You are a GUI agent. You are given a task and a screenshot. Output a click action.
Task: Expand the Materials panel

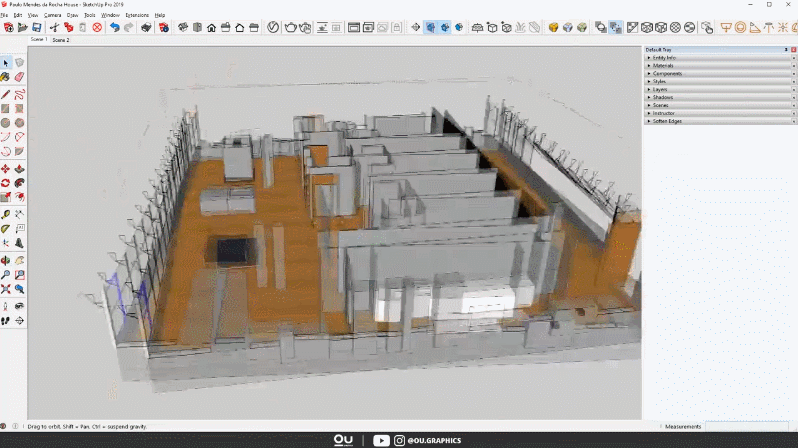pos(663,66)
